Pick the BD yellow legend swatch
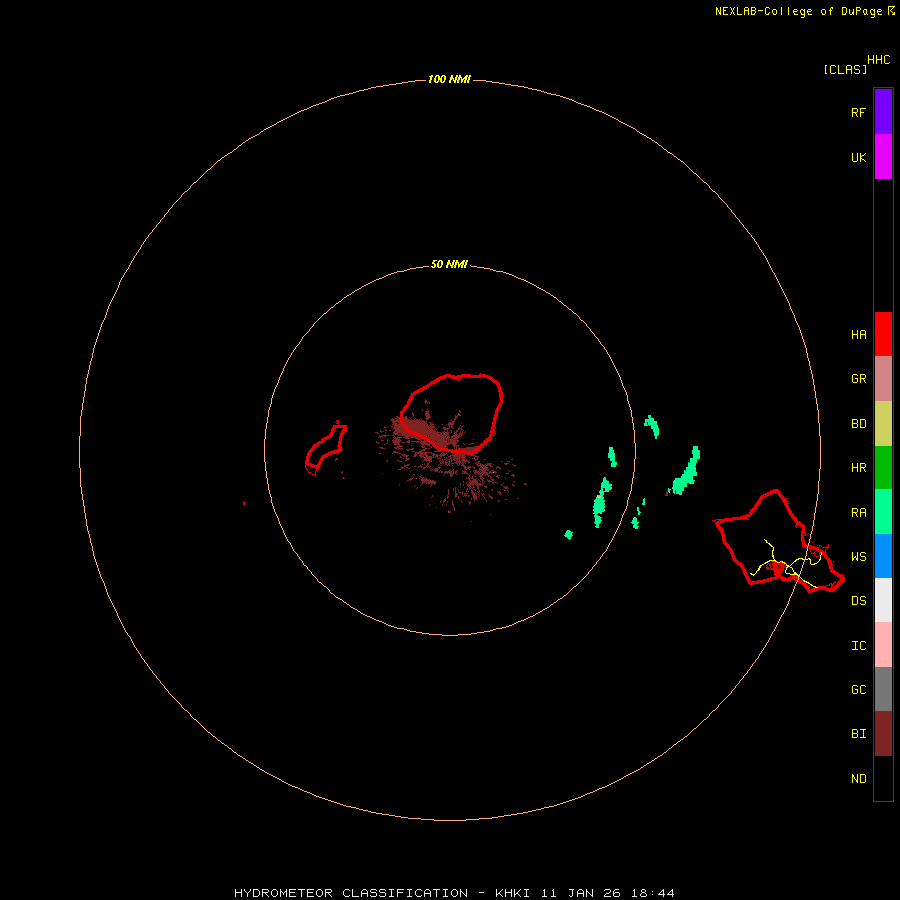Viewport: 900px width, 900px height. [883, 424]
